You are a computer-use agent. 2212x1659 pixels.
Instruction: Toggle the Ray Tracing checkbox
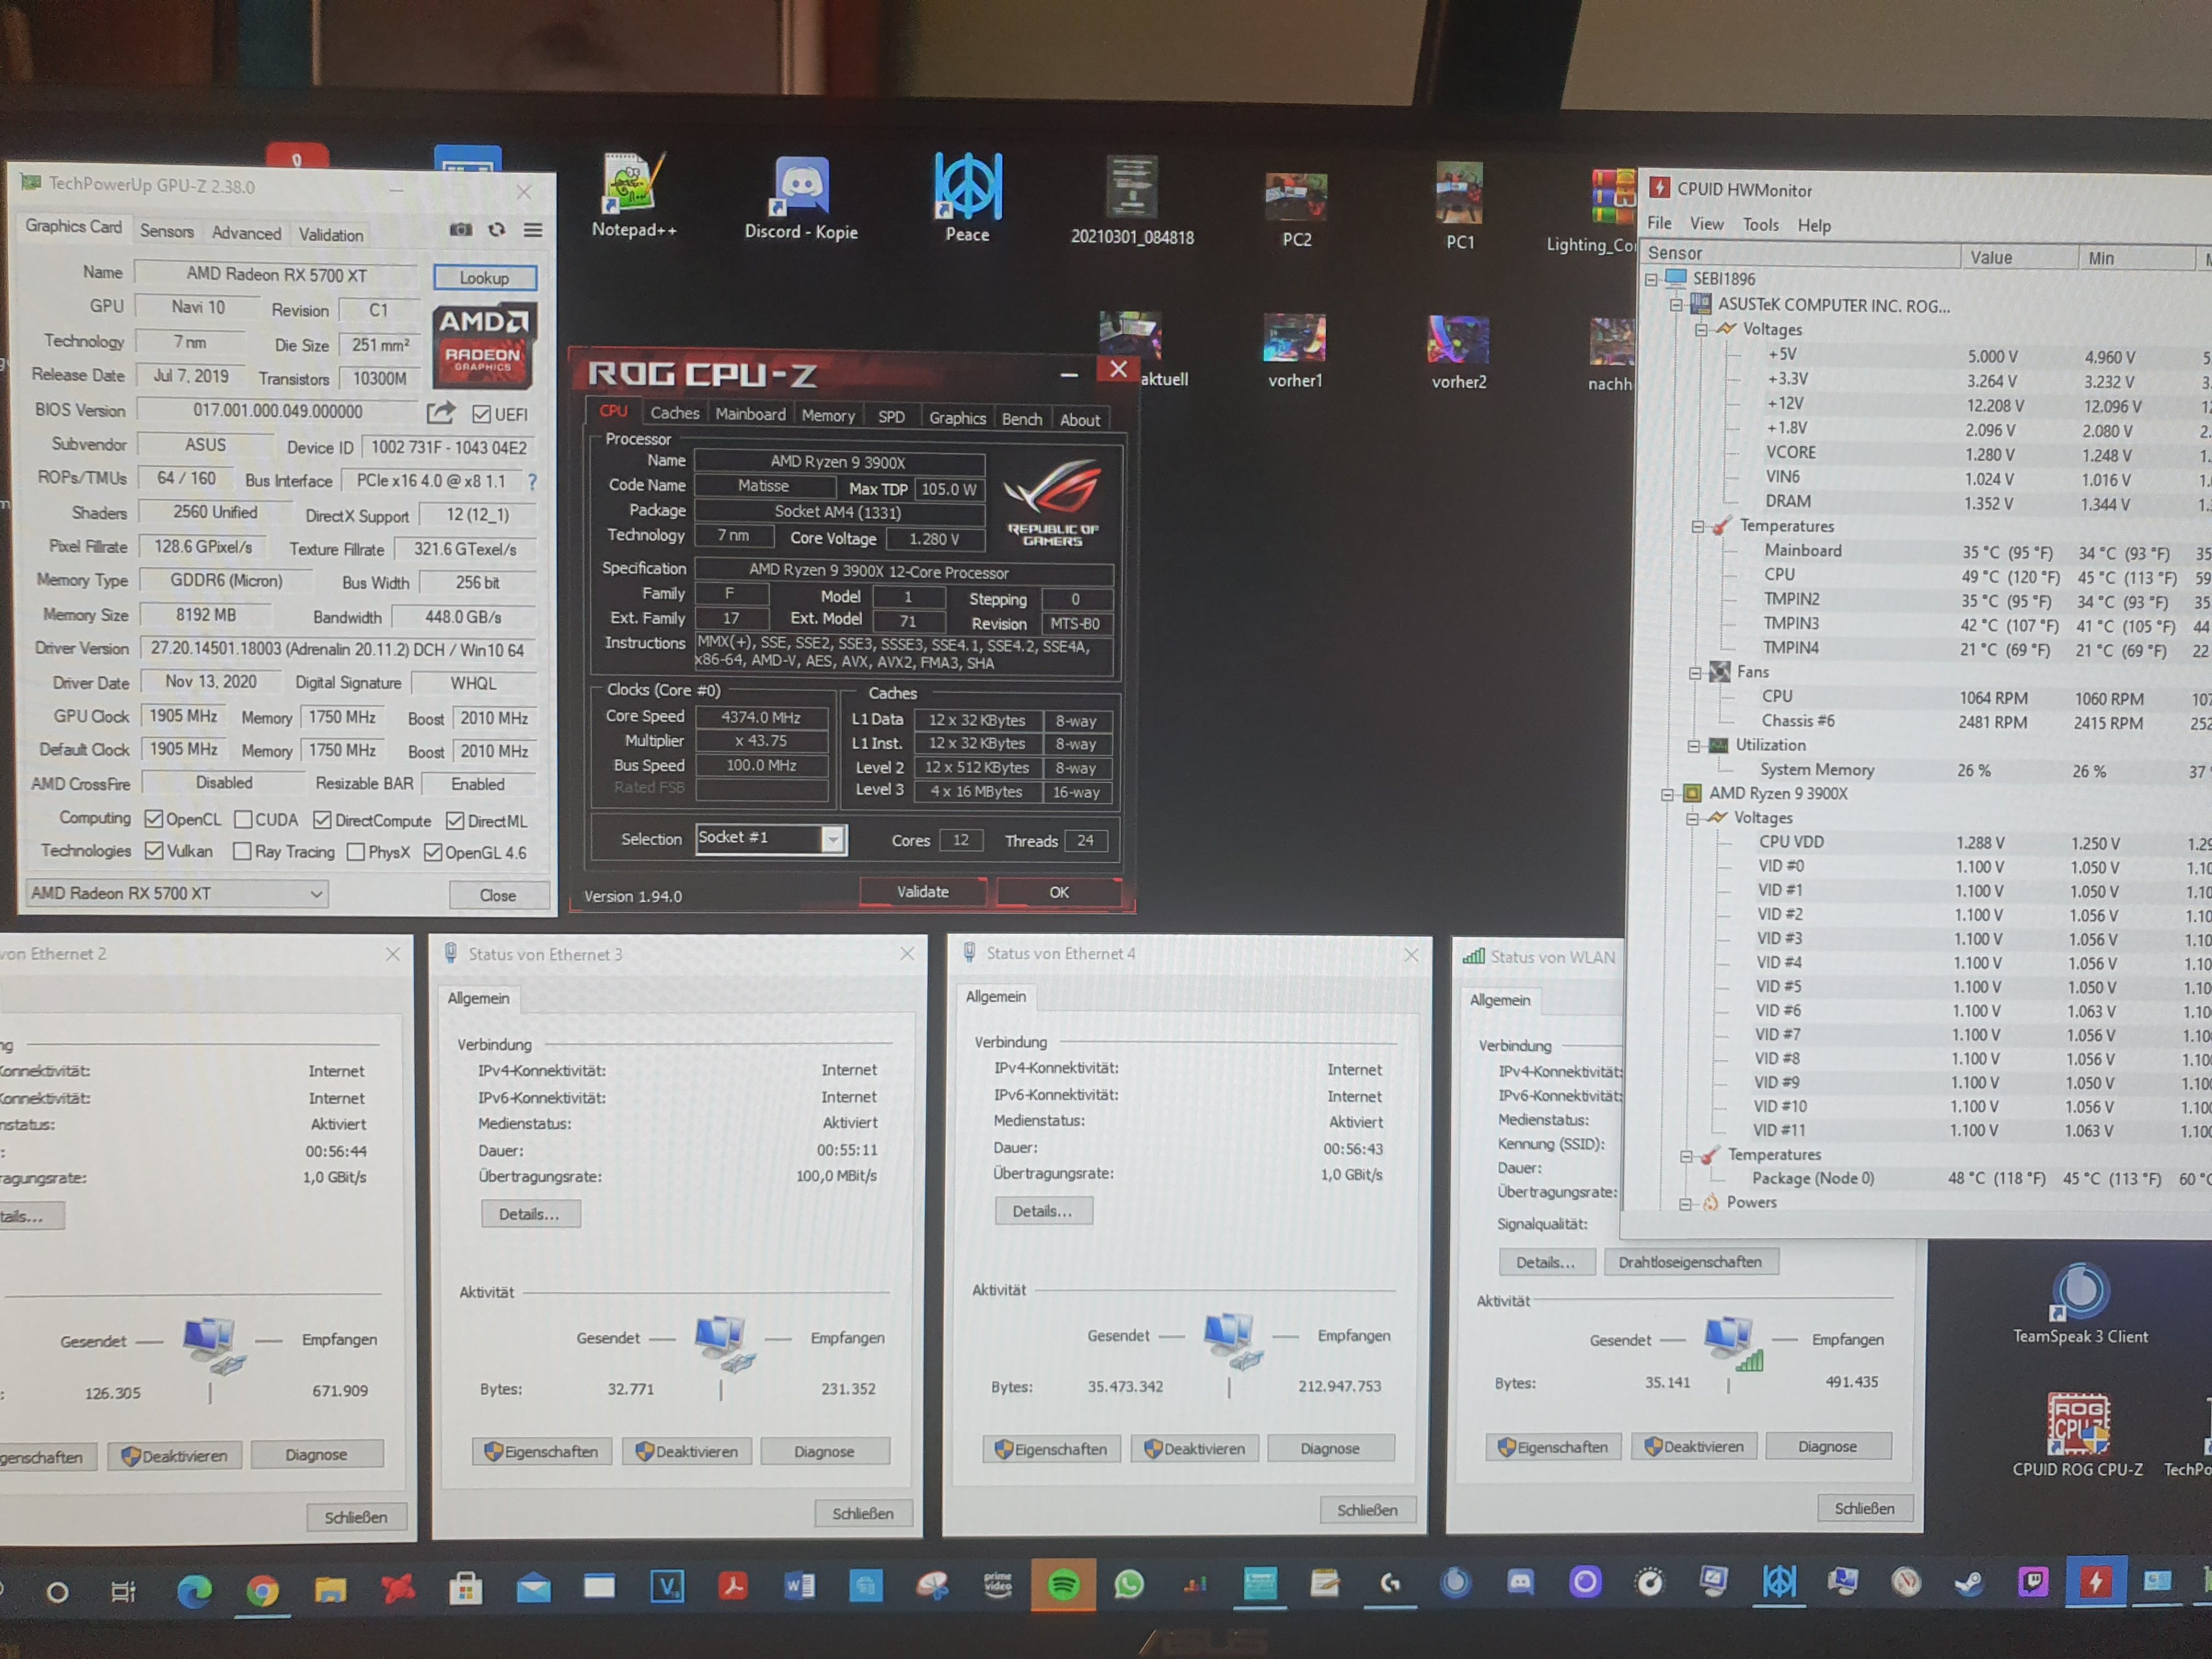click(x=242, y=852)
